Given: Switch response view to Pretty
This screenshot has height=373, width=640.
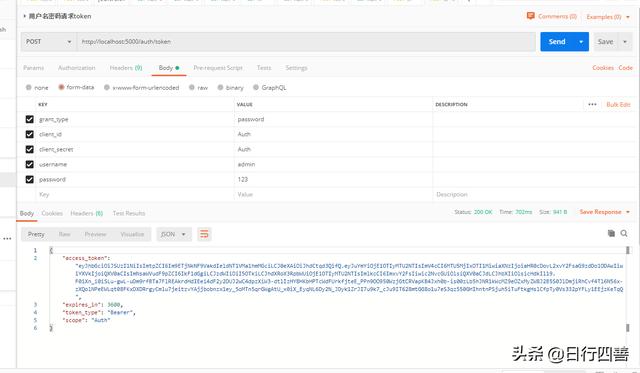Looking at the screenshot, I should [x=36, y=234].
